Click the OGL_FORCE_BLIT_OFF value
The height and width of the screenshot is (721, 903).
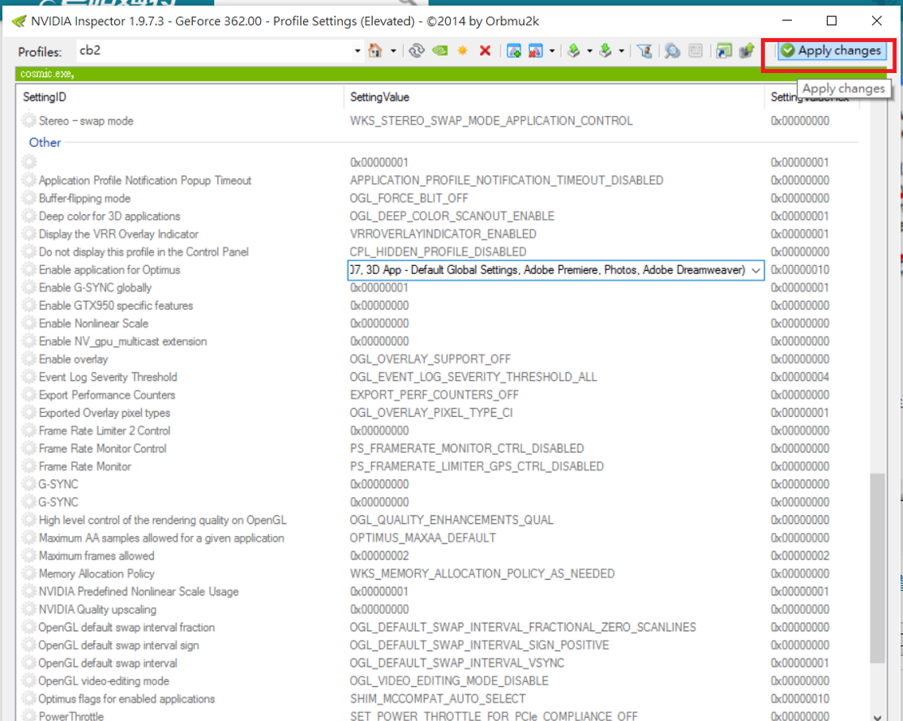pyautogui.click(x=409, y=198)
